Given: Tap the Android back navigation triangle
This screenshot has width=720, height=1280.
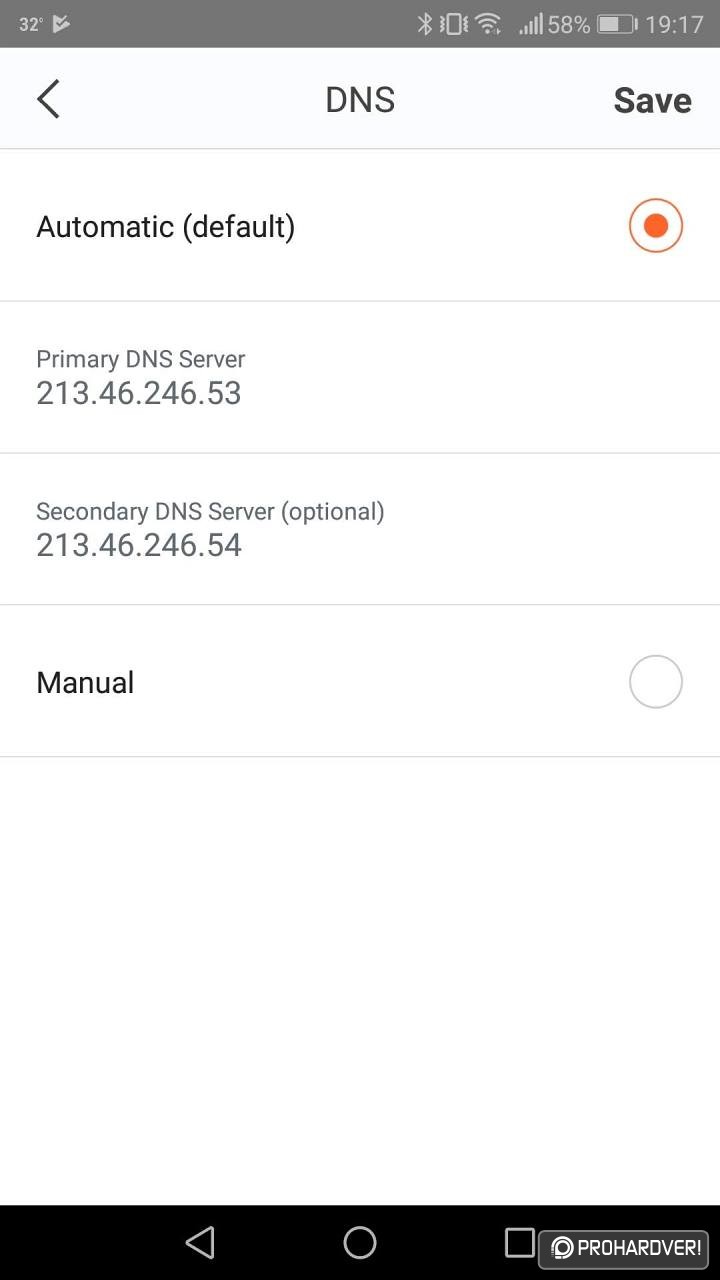Looking at the screenshot, I should [x=200, y=1242].
